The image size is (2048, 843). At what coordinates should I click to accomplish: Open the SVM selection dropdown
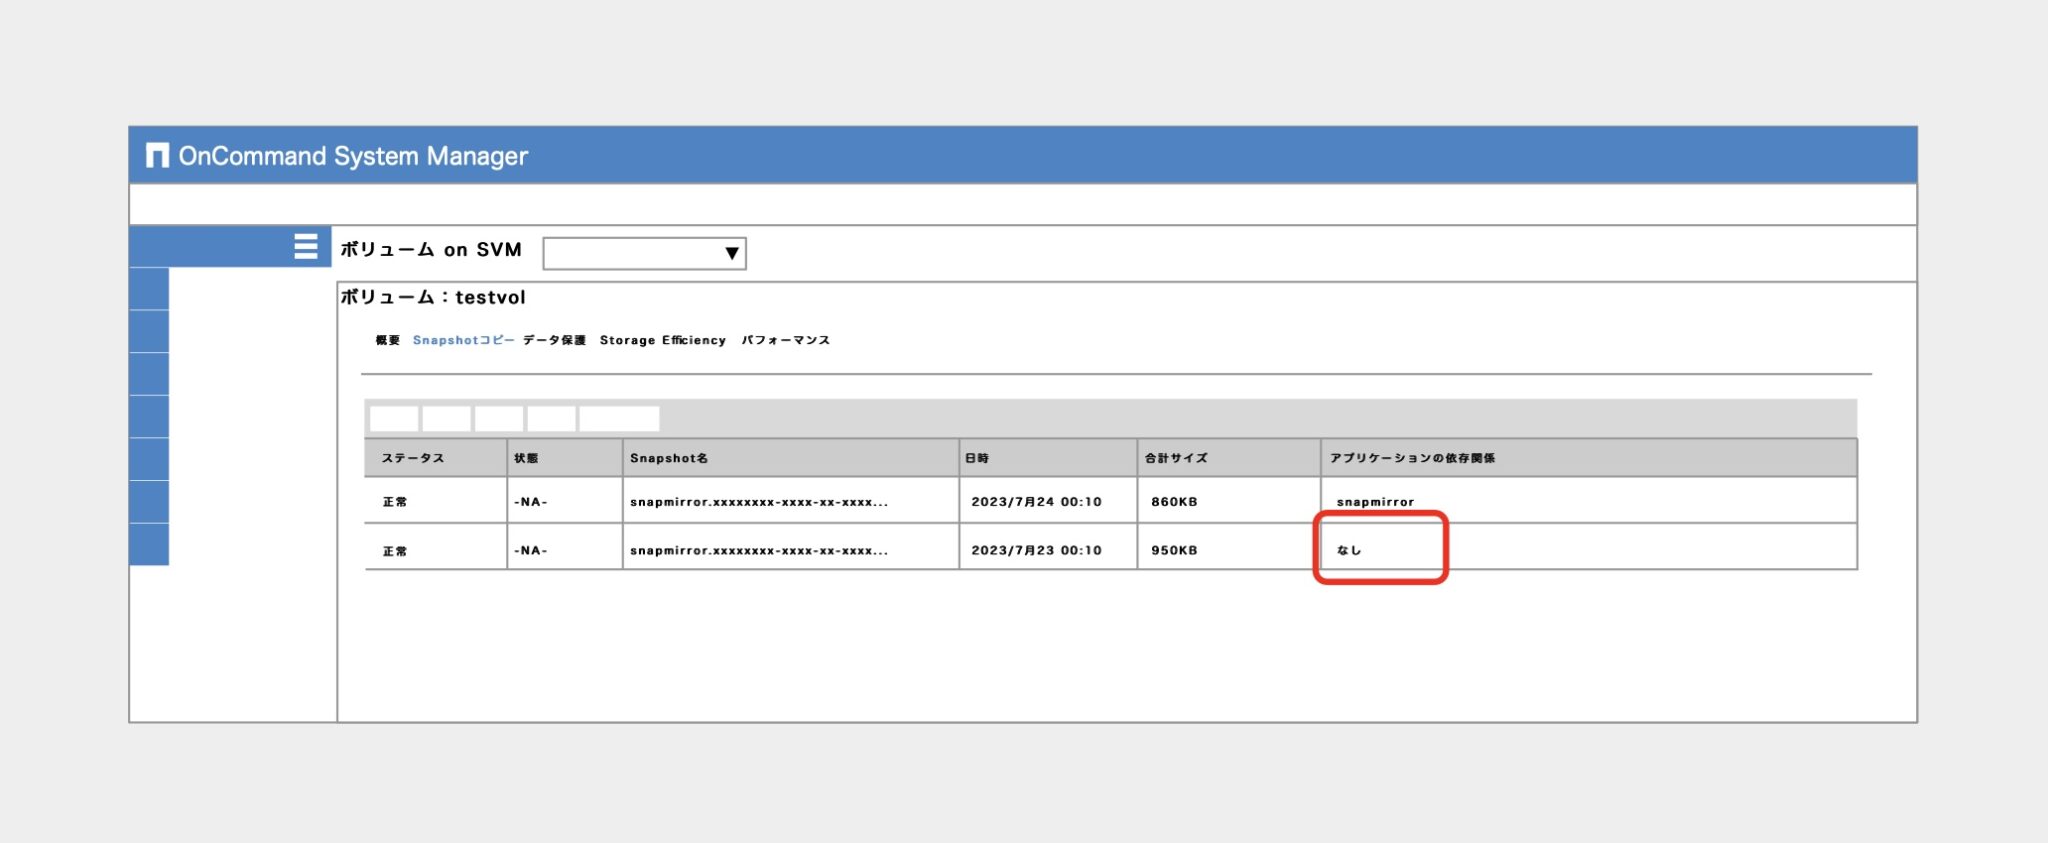pyautogui.click(x=644, y=253)
